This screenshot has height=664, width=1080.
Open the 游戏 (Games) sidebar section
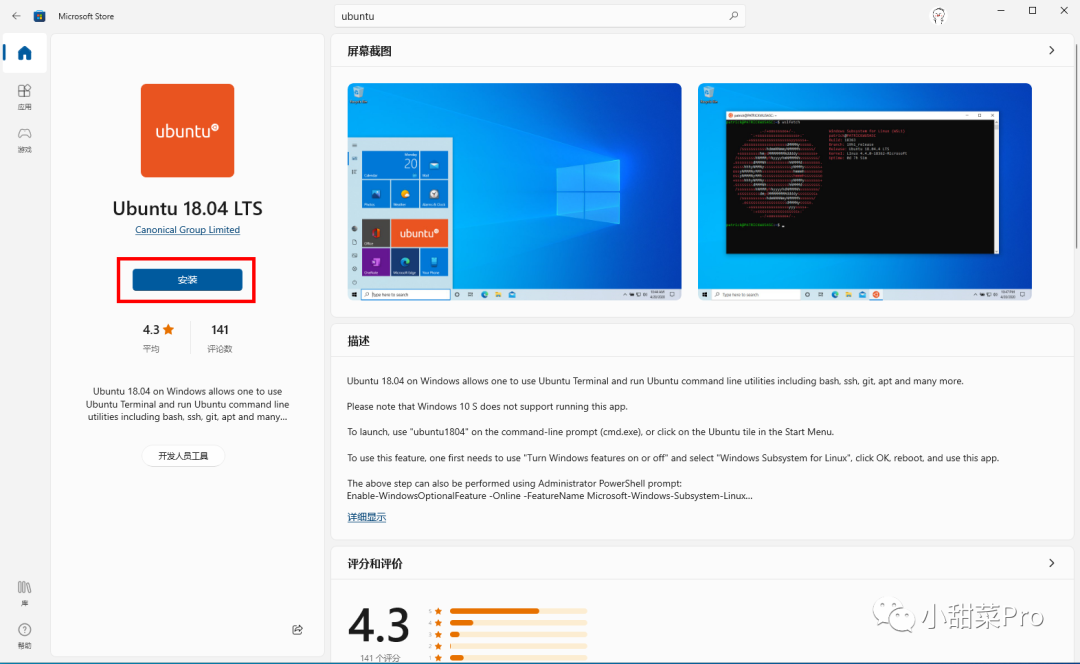click(25, 140)
